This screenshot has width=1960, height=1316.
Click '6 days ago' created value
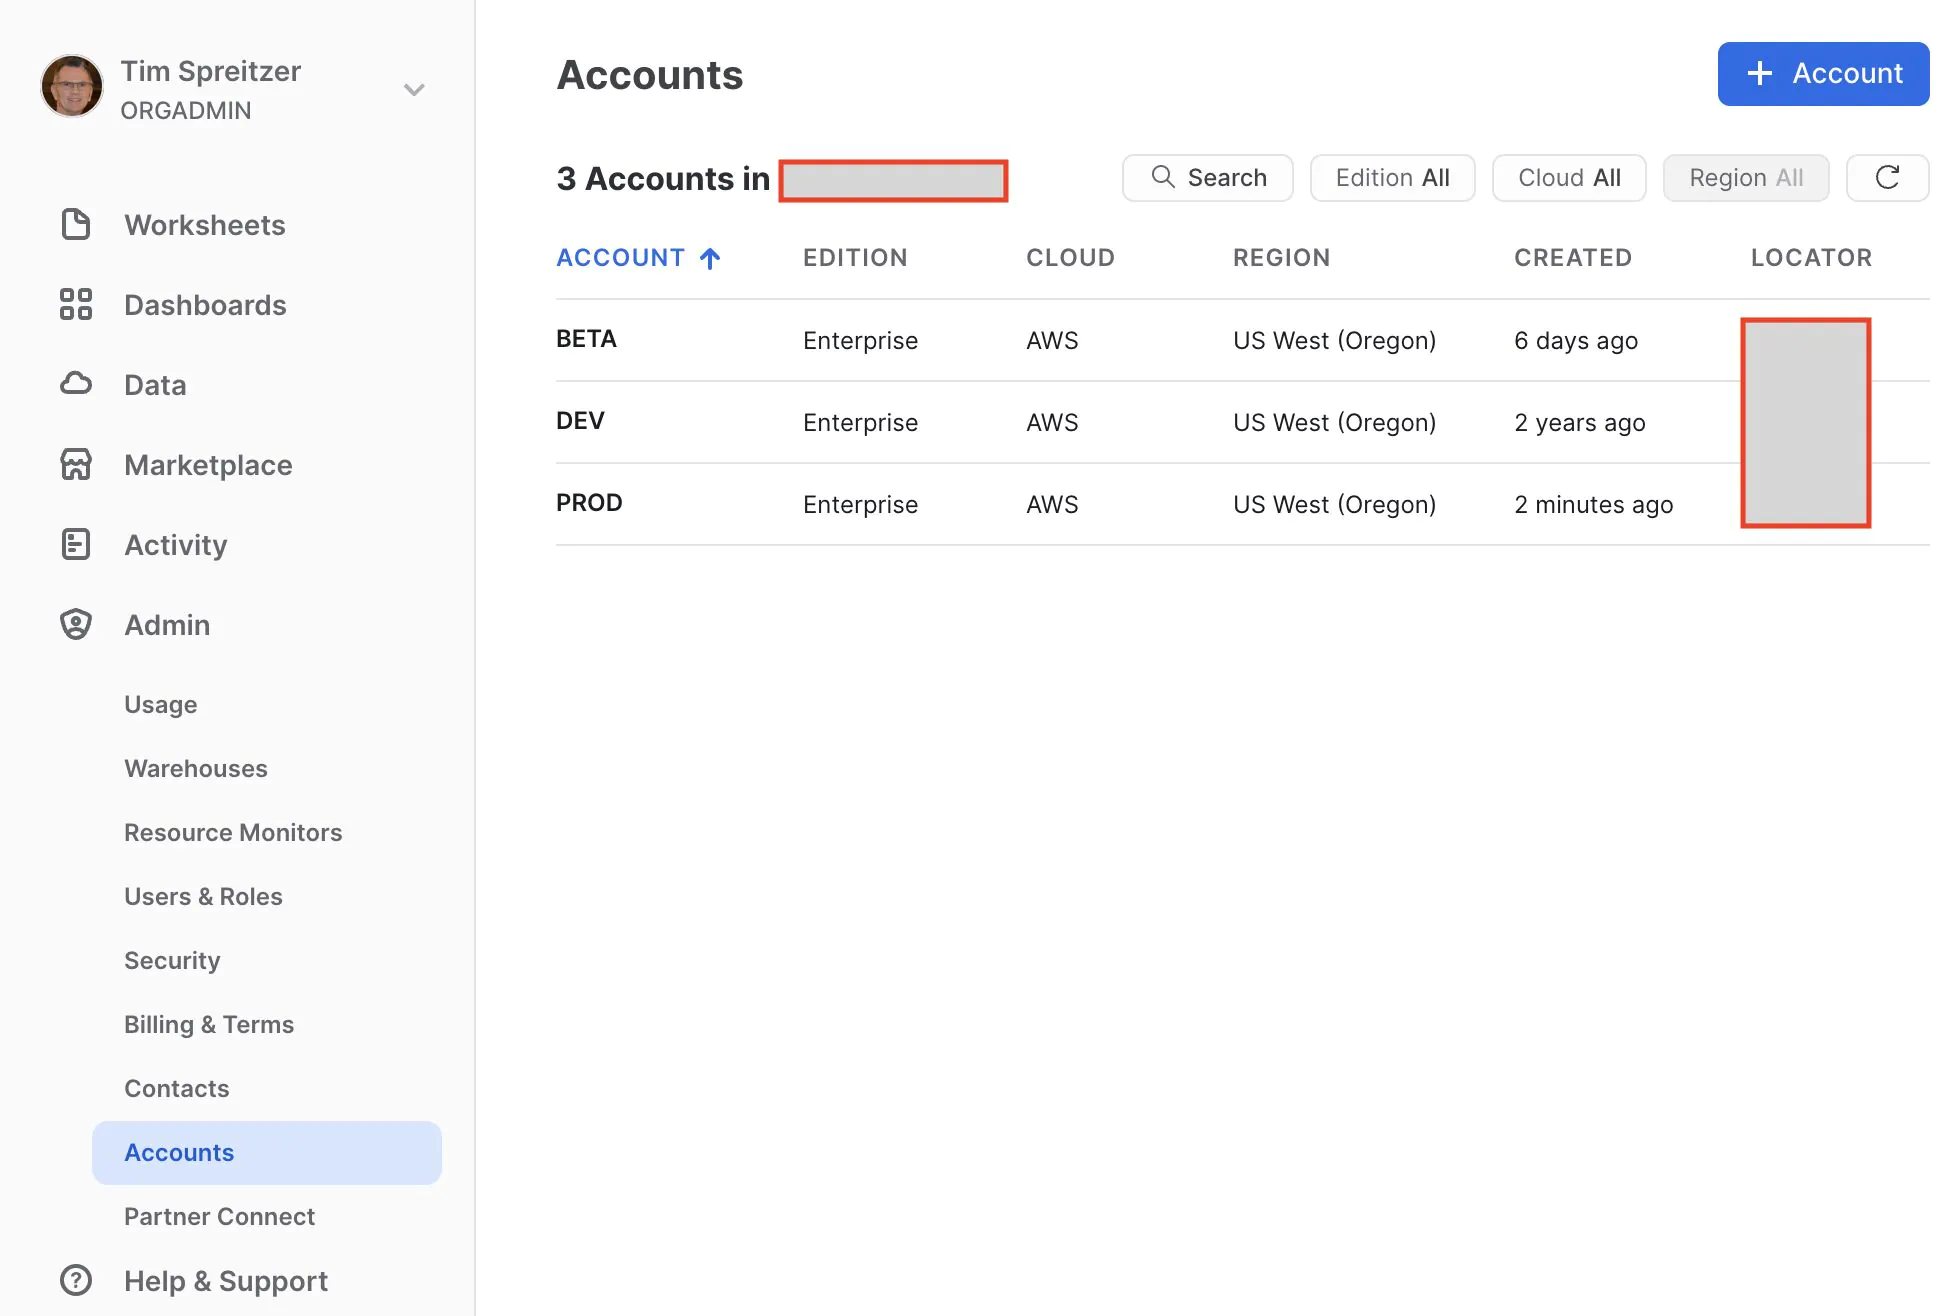(1576, 341)
